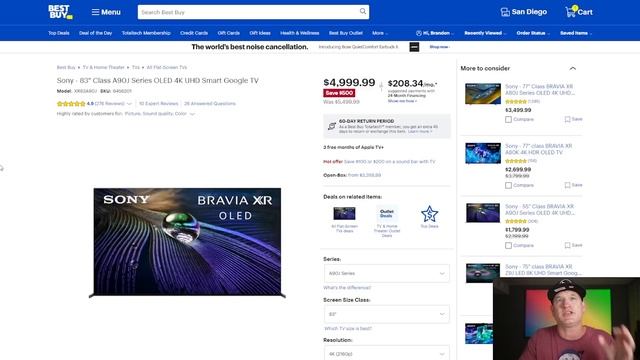Viewport: 640px width, 360px height.
Task: Click the Save $500 badge
Action: 339,93
